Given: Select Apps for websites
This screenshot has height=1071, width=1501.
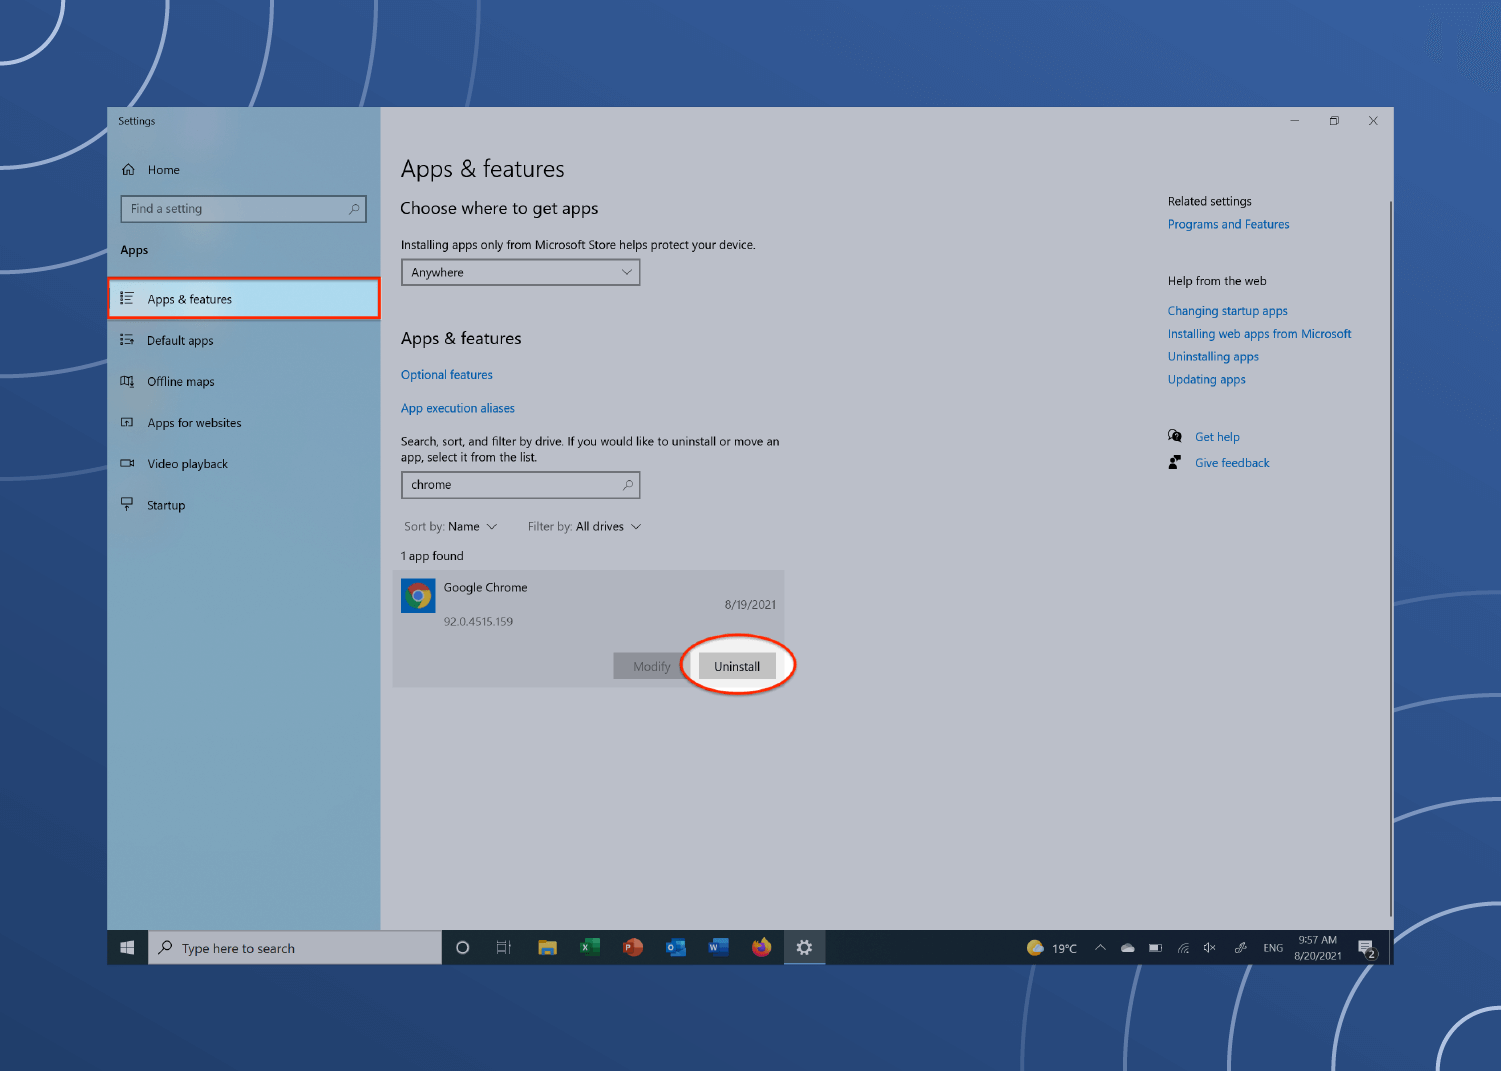Looking at the screenshot, I should click(194, 422).
